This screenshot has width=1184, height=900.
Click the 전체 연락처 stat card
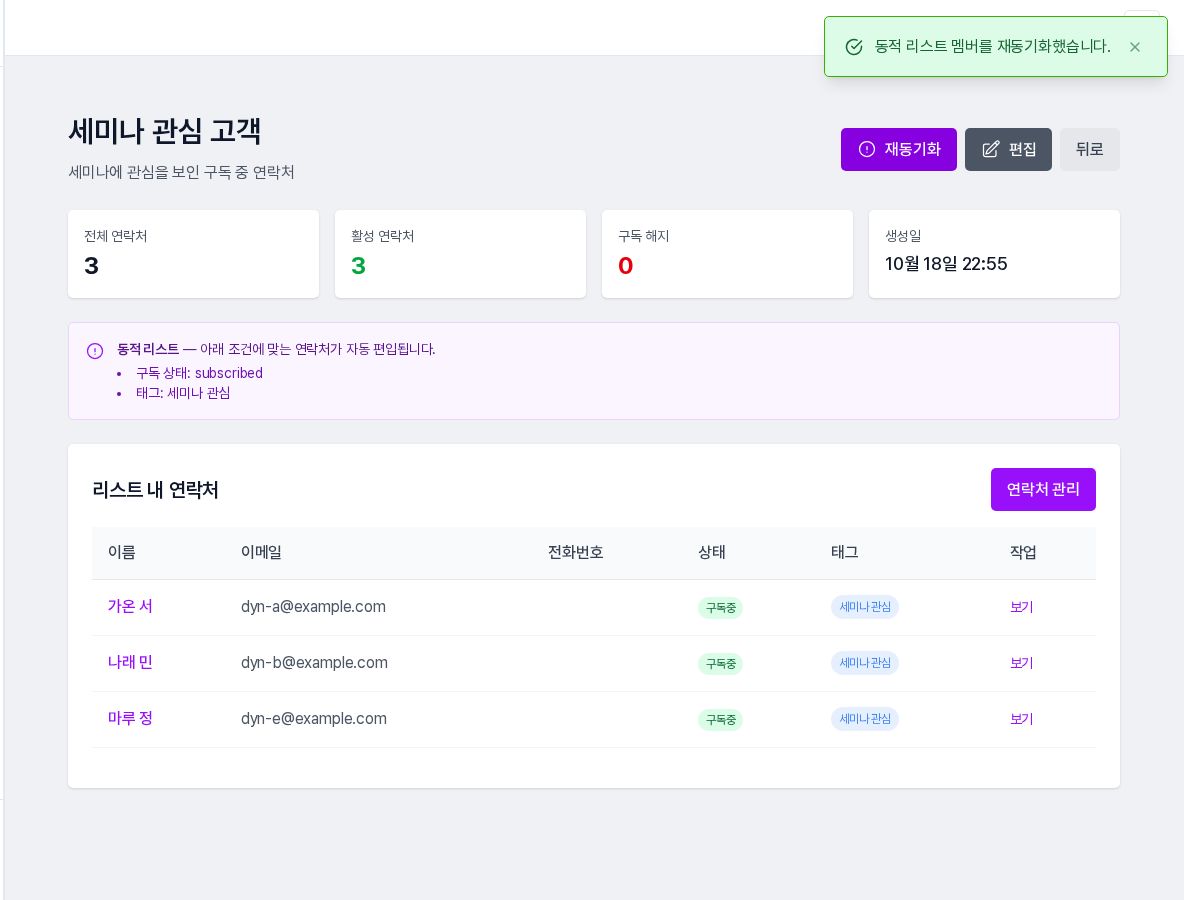coord(193,254)
